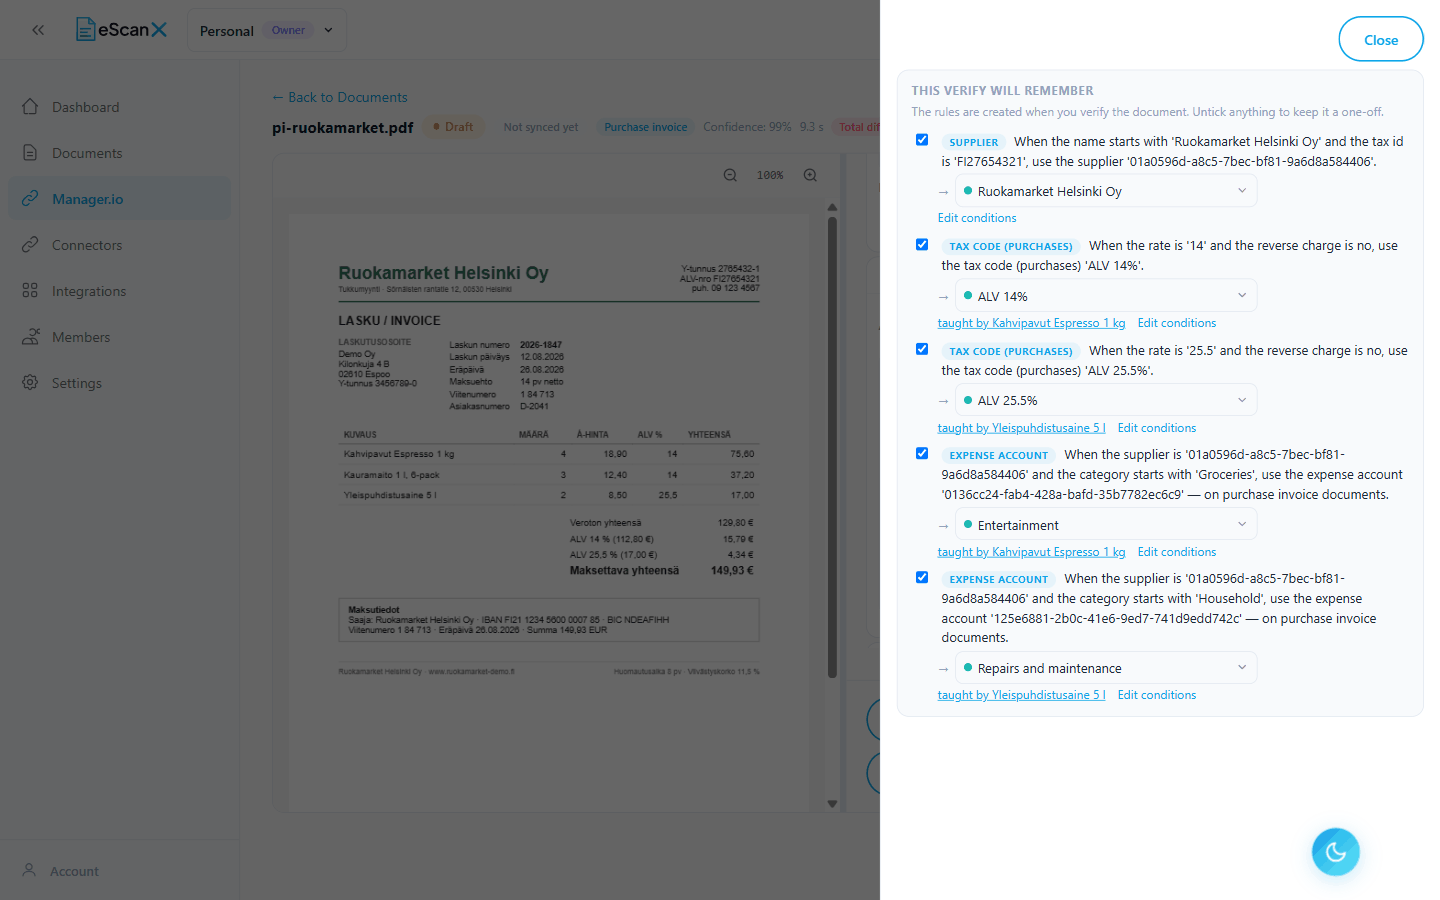Follow Back to Documents link
This screenshot has height=900, width=1440.
click(x=340, y=97)
